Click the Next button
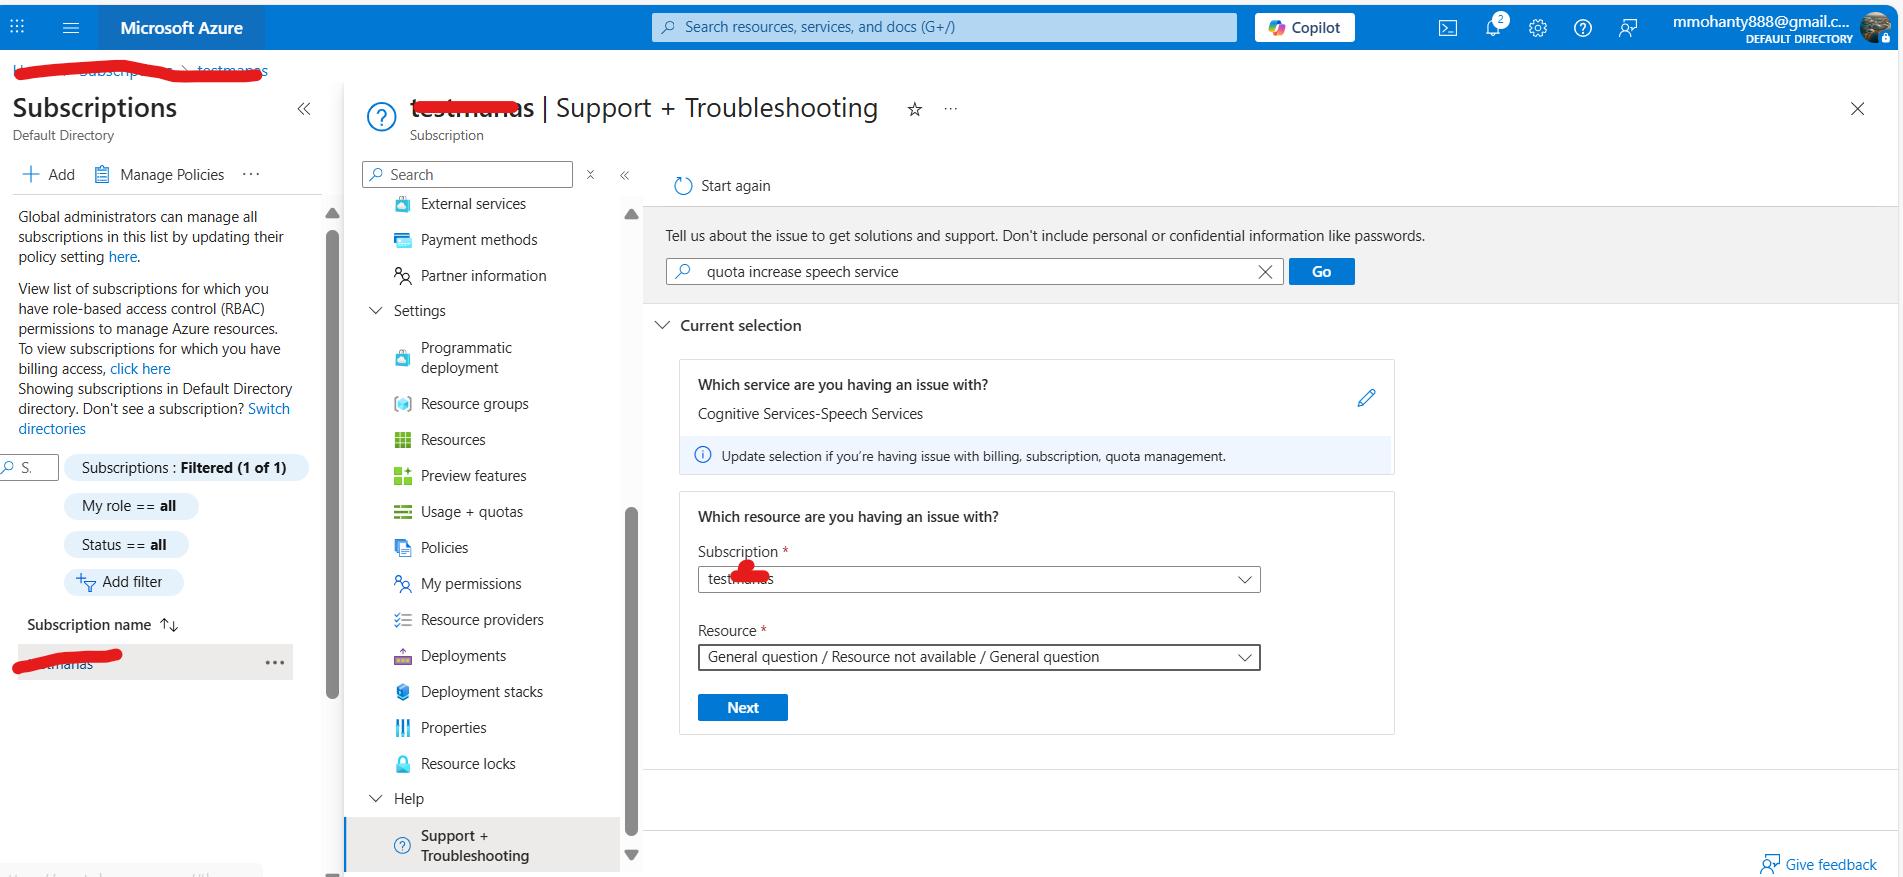This screenshot has width=1903, height=877. 743,708
